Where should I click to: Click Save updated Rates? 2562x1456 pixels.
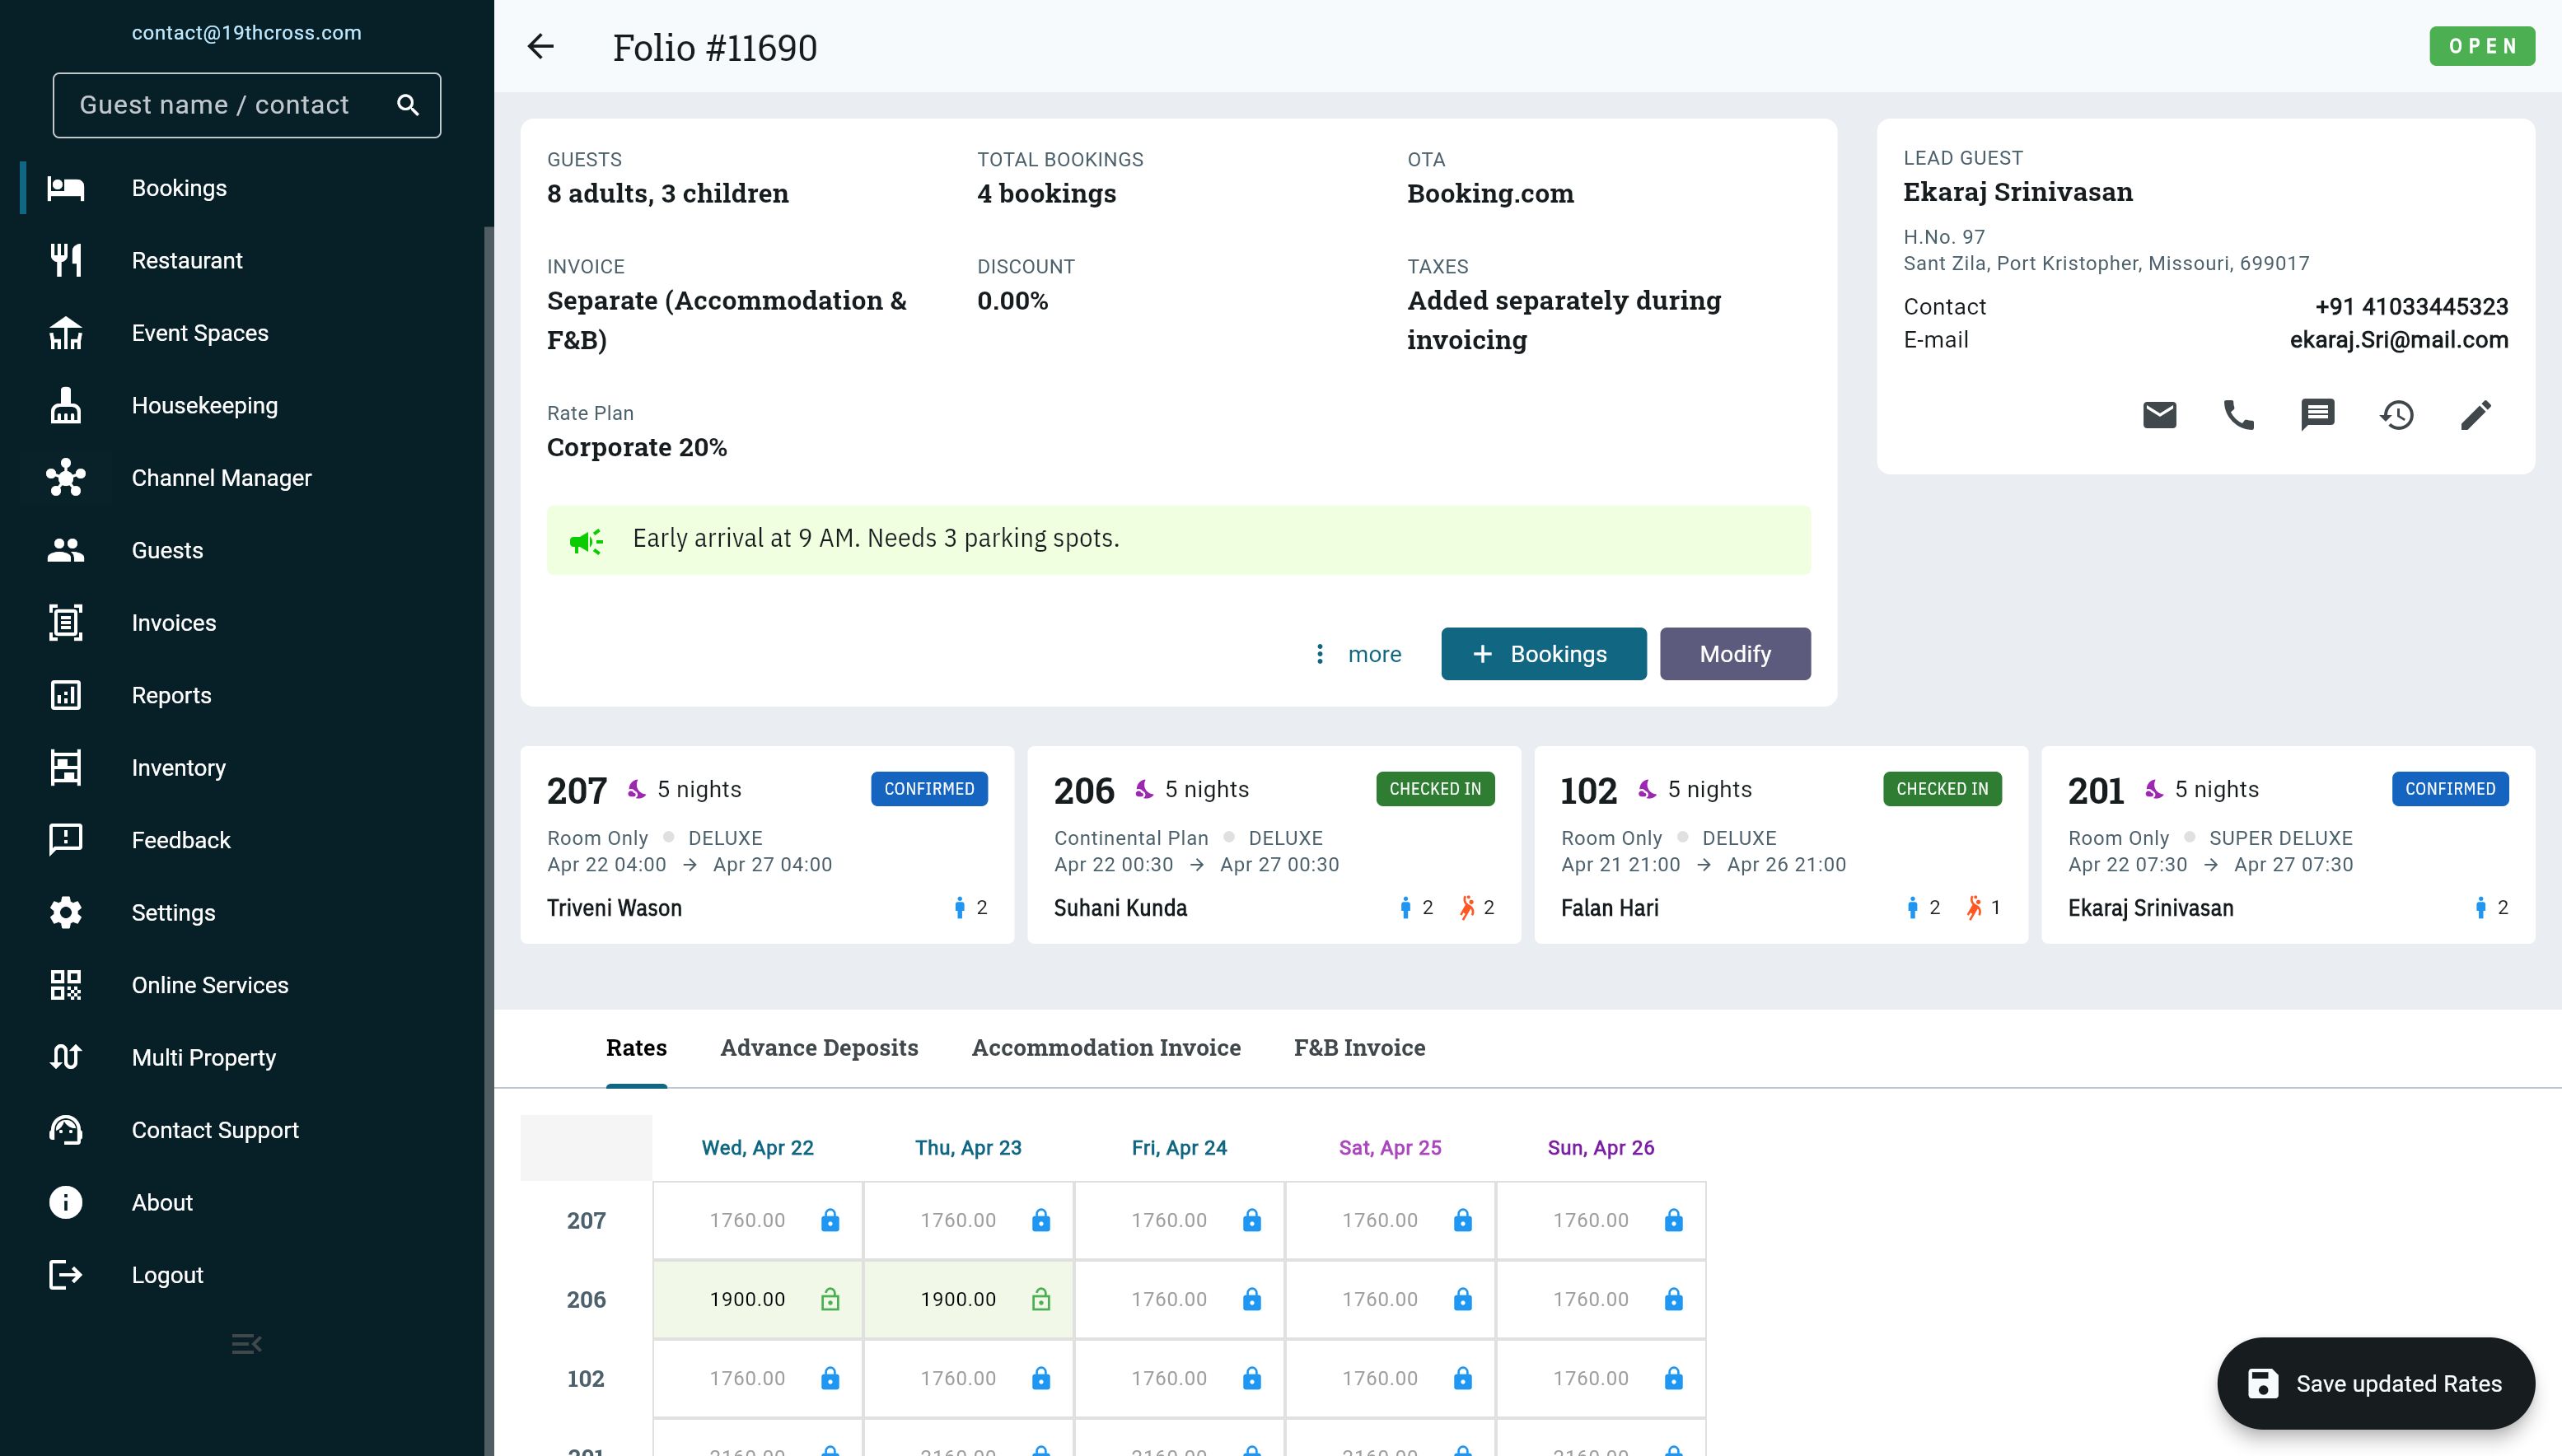pos(2375,1383)
